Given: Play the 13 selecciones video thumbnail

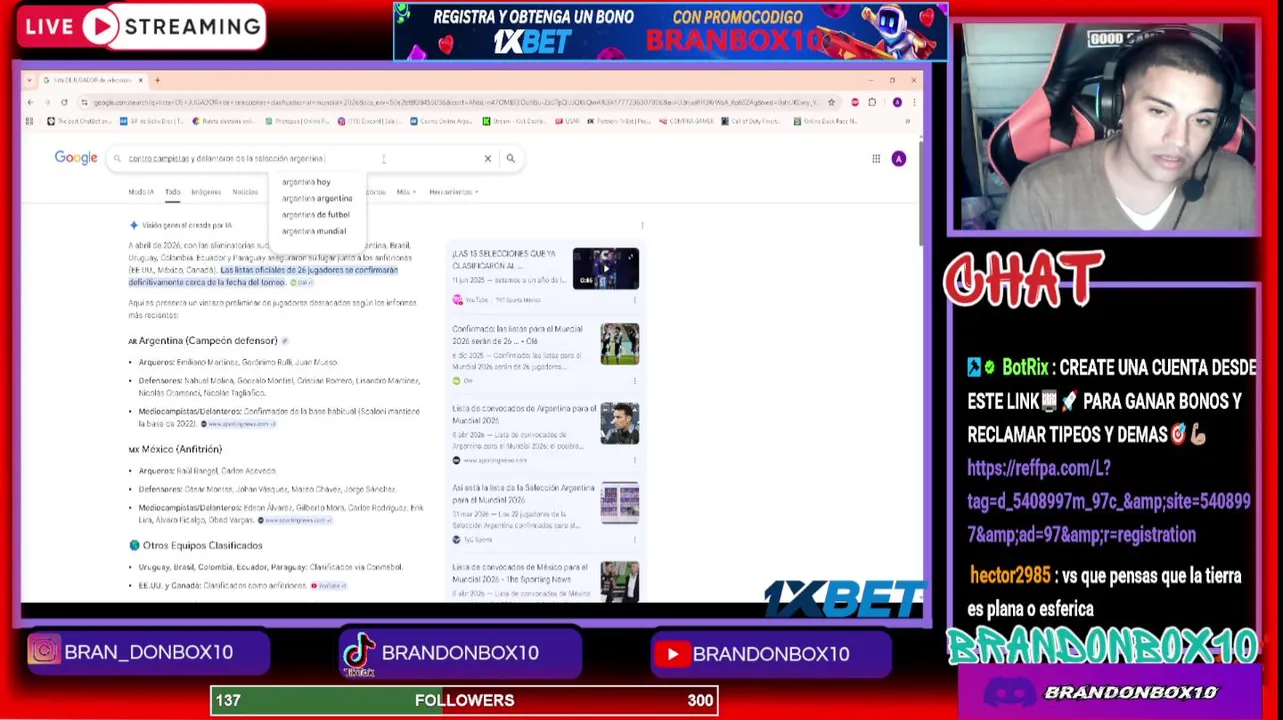Looking at the screenshot, I should tap(605, 268).
